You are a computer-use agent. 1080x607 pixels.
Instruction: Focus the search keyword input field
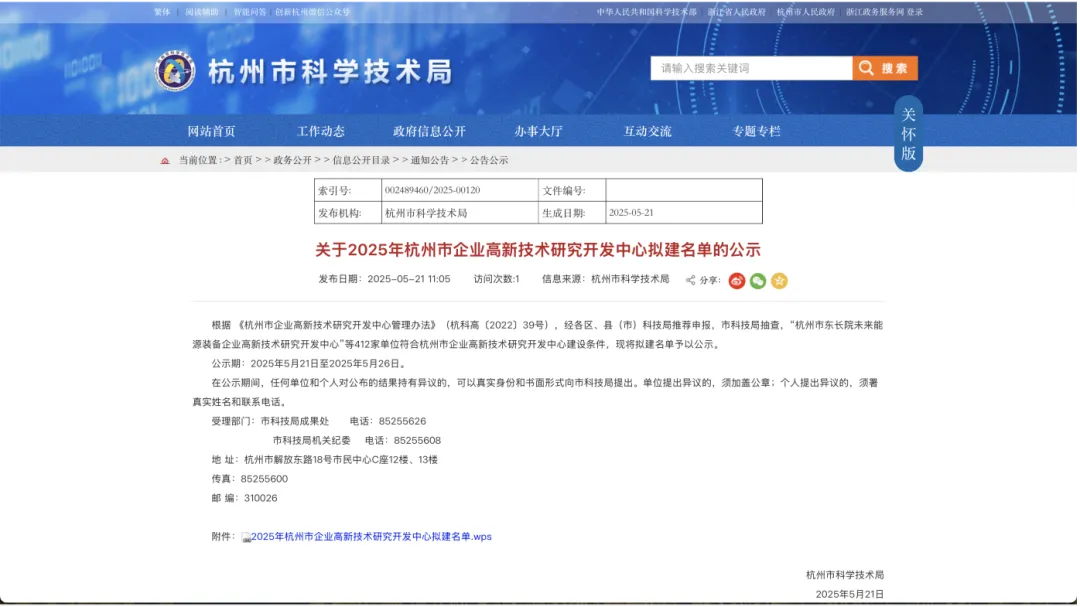pos(751,68)
